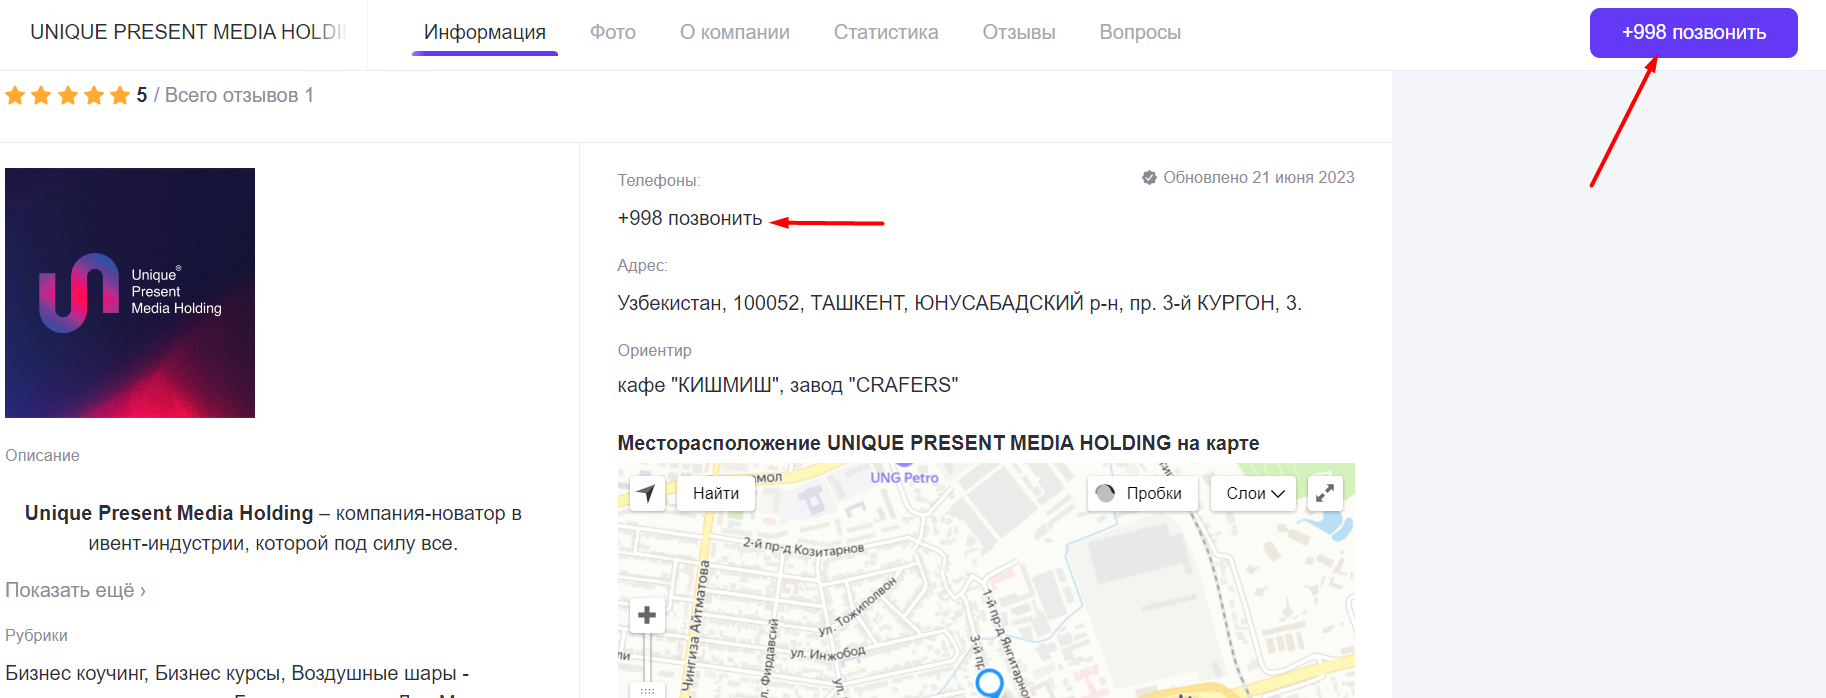1826x698 pixels.
Task: Switch to the Информация tab
Action: point(485,32)
